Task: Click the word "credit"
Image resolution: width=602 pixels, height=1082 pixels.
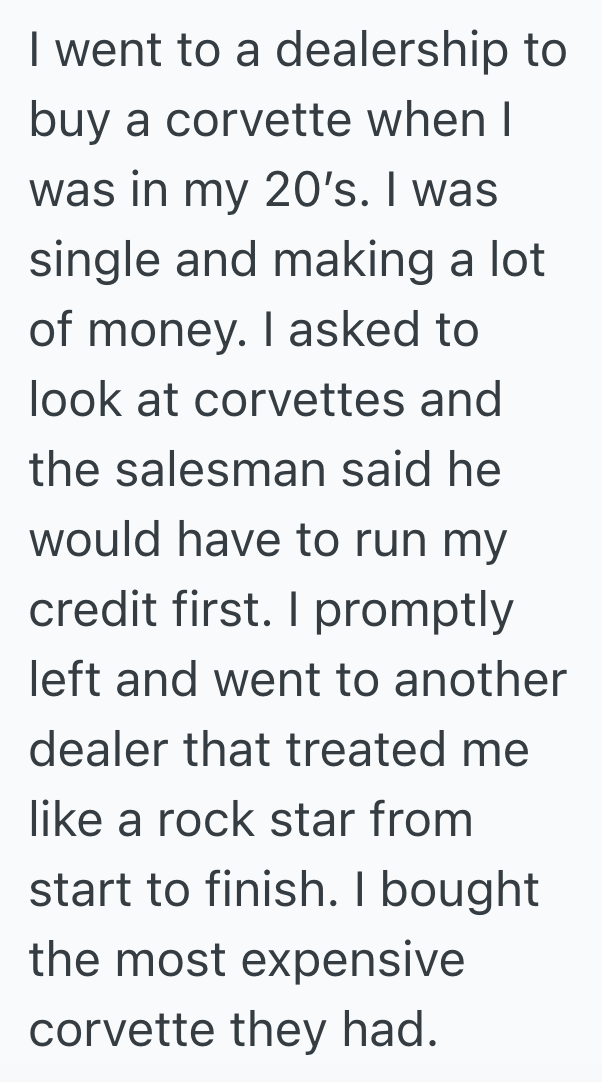Action: coord(93,609)
